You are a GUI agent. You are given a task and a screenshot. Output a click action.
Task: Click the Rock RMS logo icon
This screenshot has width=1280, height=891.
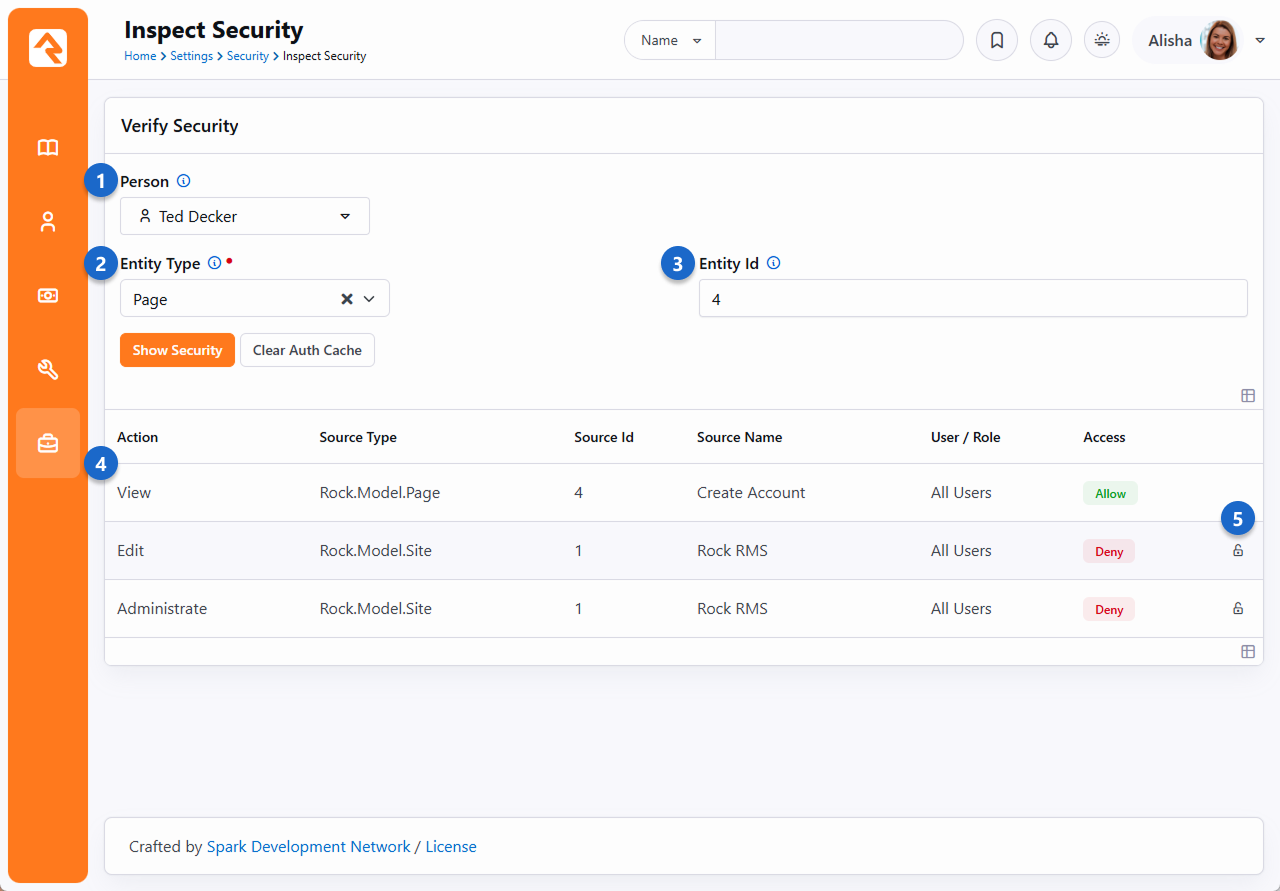coord(48,48)
